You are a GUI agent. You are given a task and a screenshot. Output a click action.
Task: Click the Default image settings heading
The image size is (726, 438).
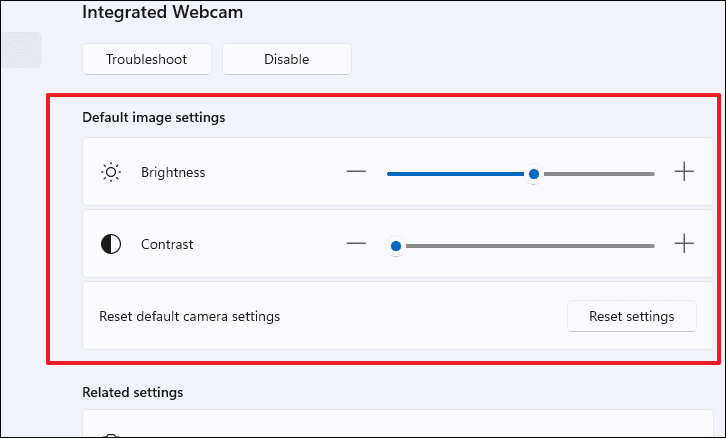154,117
